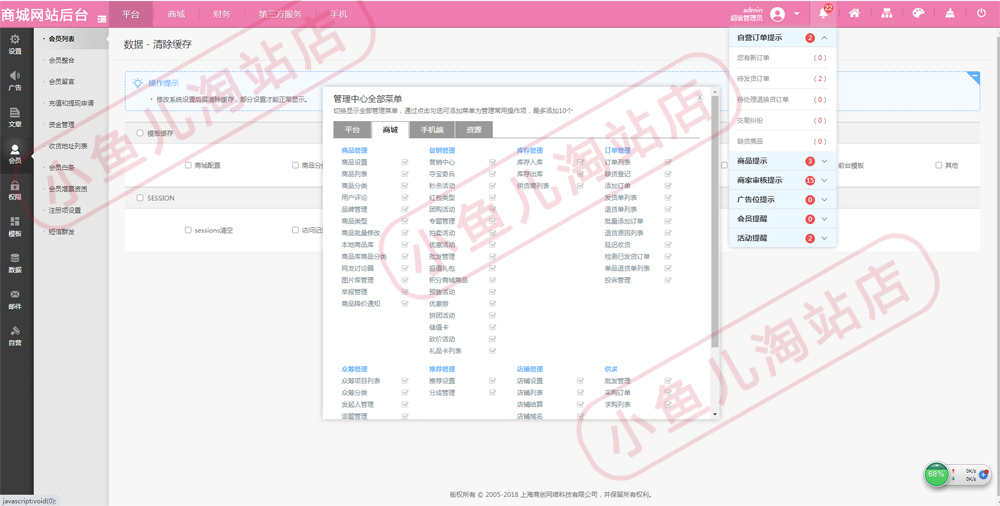Open the sitemap hierarchy icon
This screenshot has height=506, width=1000.
(886, 13)
